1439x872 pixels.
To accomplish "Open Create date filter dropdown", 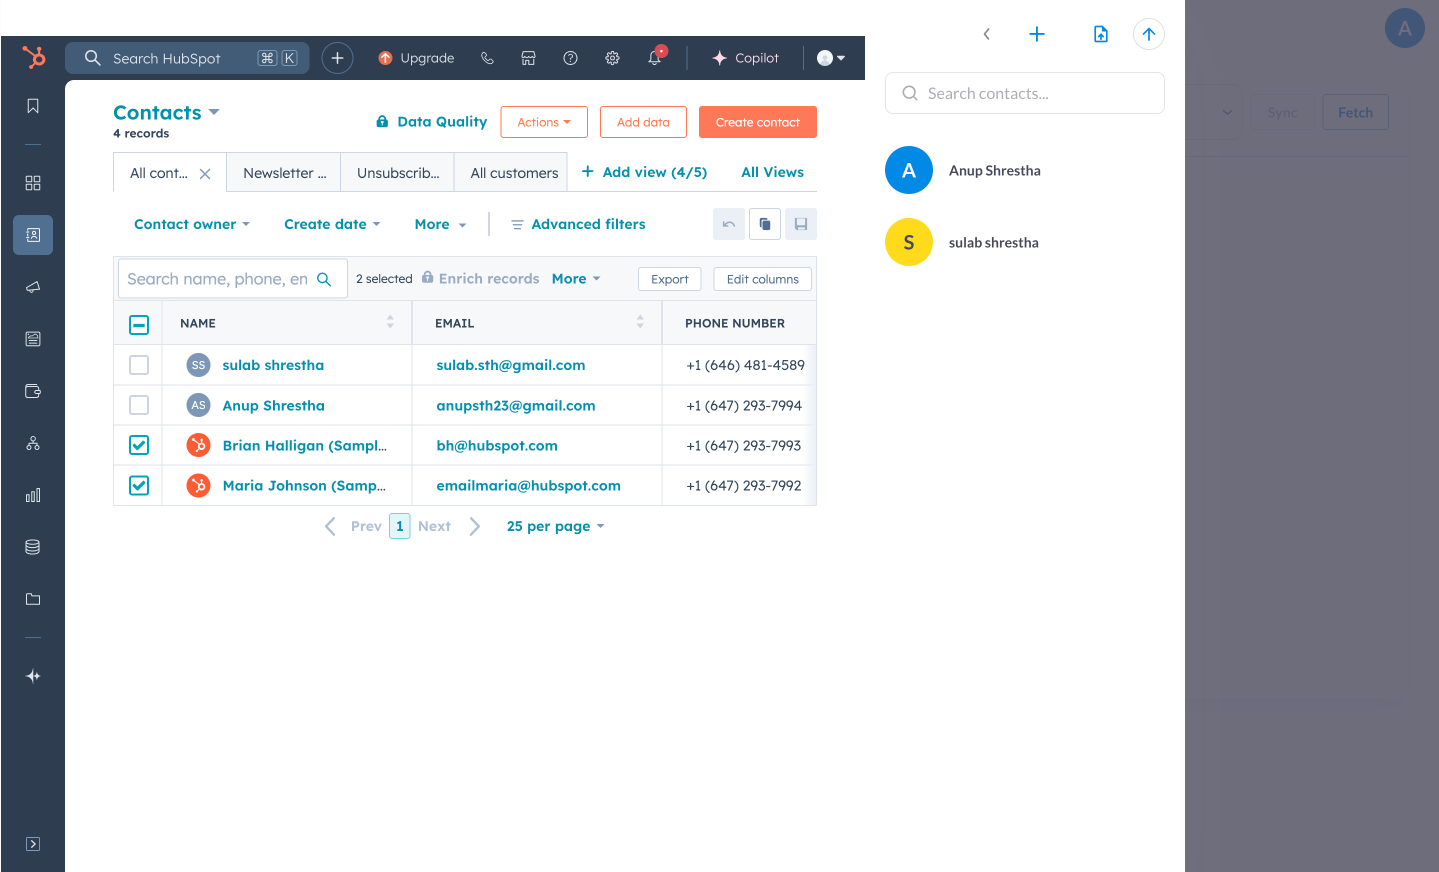I will (x=332, y=224).
